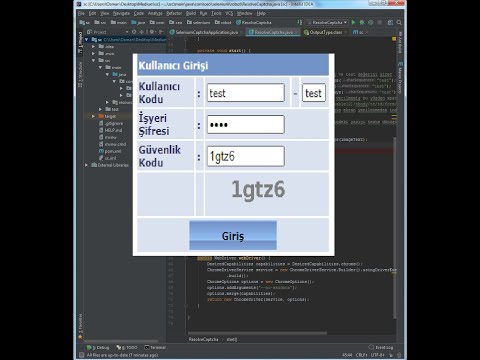Image resolution: width=480 pixels, height=360 pixels.
Task: Click the editor vertical scrollbar
Action: (395, 227)
